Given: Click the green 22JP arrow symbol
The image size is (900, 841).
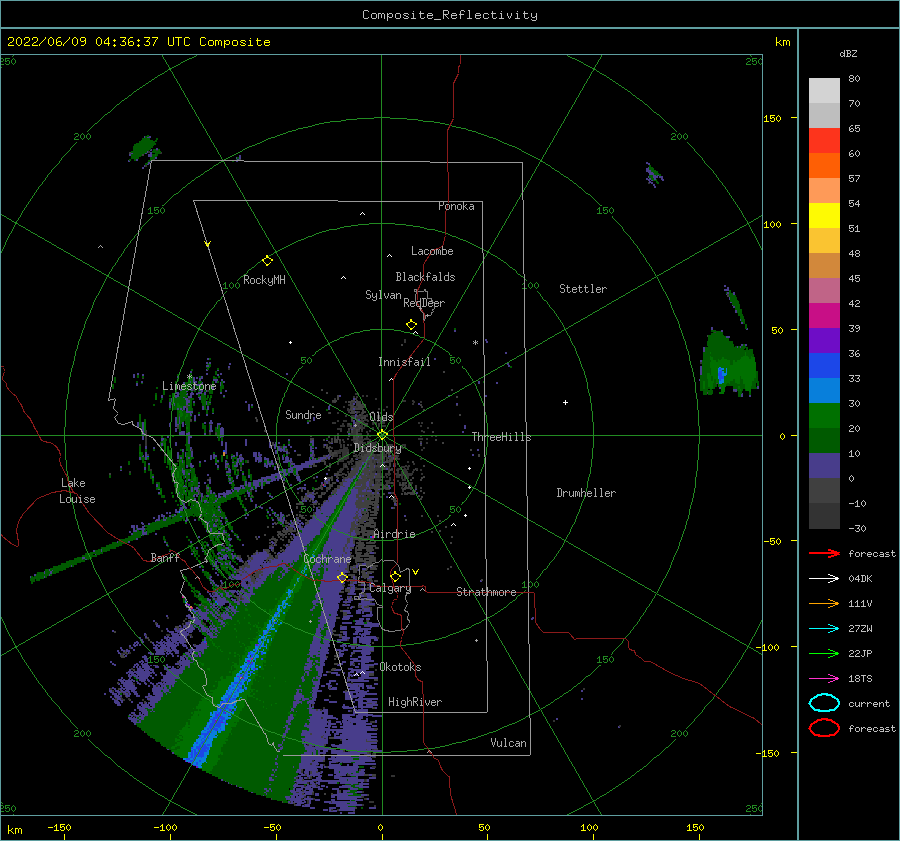Looking at the screenshot, I should (x=824, y=653).
